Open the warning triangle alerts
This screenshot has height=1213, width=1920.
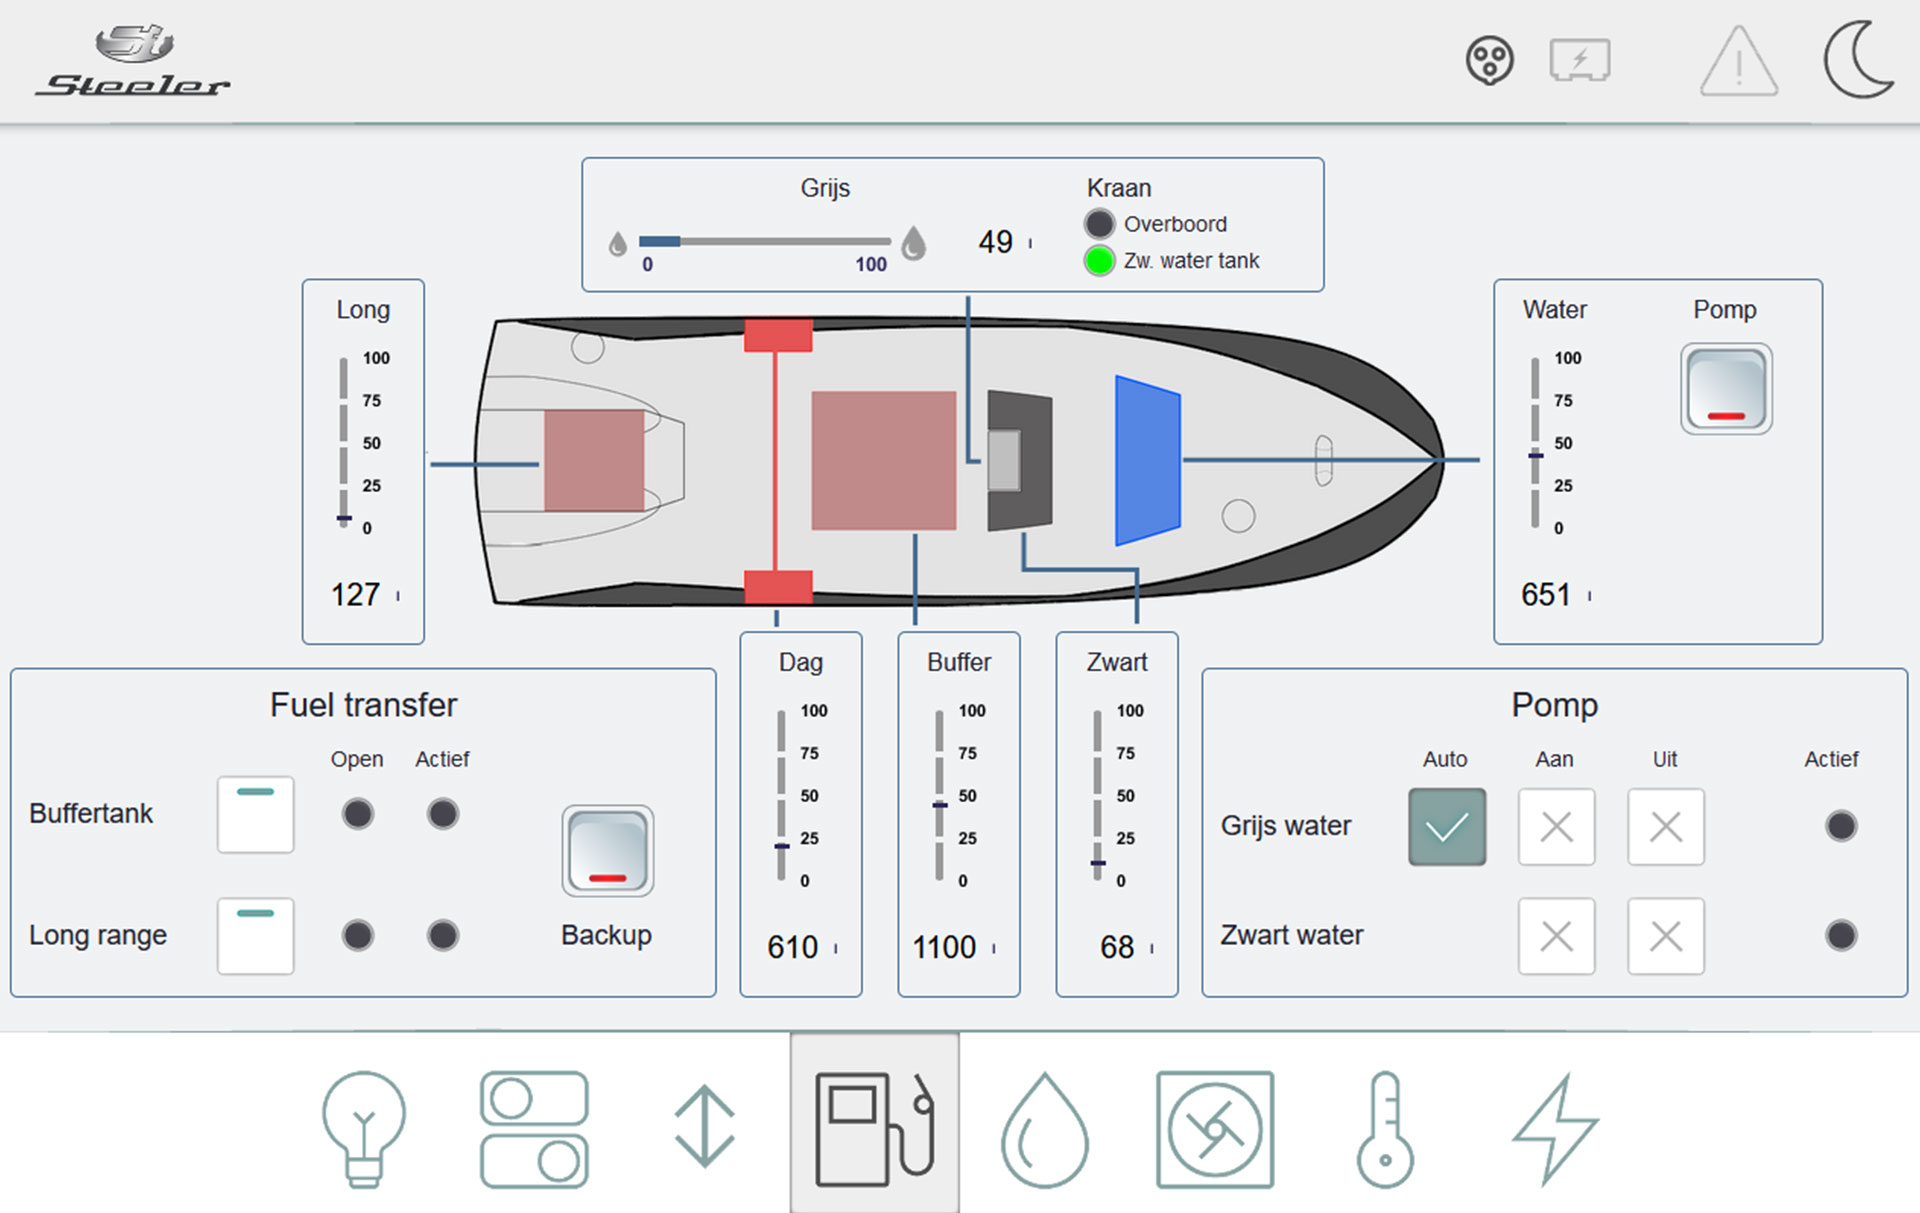point(1738,62)
